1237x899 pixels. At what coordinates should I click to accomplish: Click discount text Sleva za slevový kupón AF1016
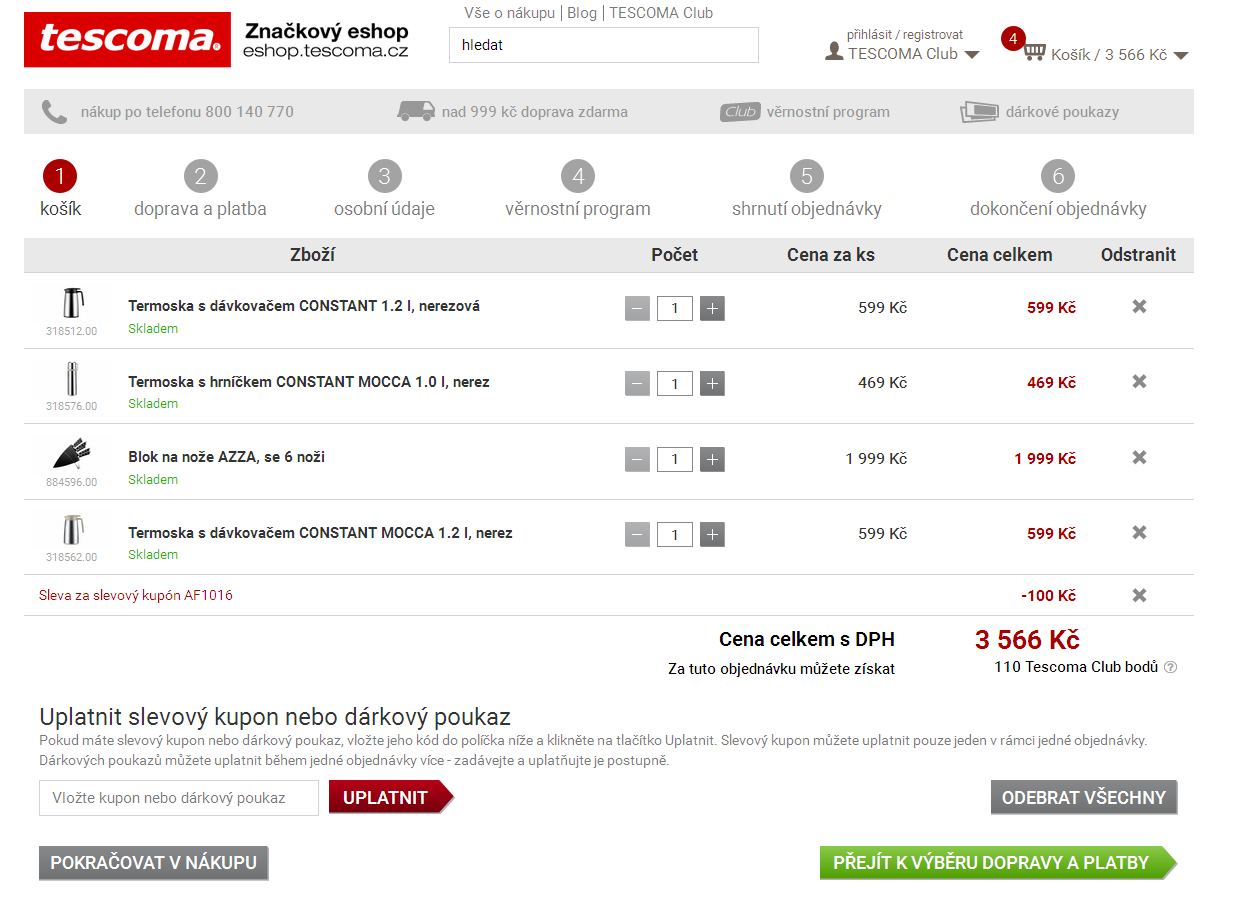coord(136,595)
